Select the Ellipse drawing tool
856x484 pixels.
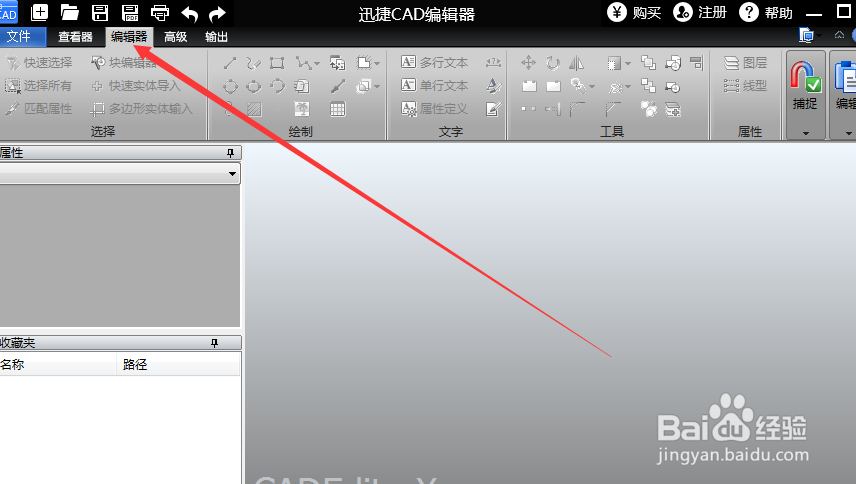coord(254,86)
